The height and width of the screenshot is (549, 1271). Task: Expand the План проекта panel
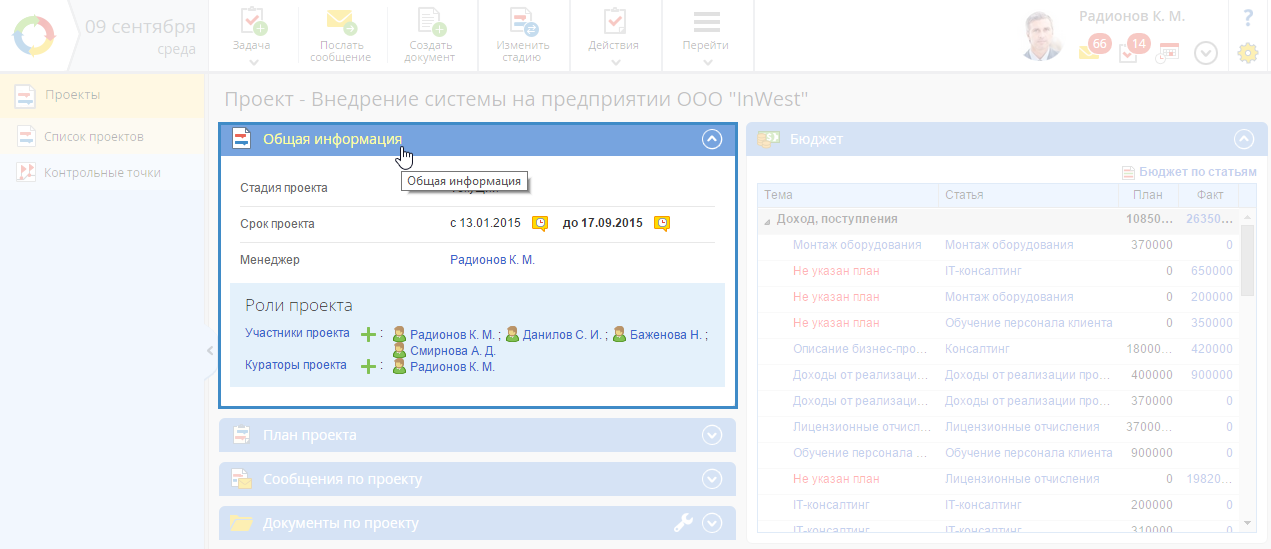[x=712, y=435]
